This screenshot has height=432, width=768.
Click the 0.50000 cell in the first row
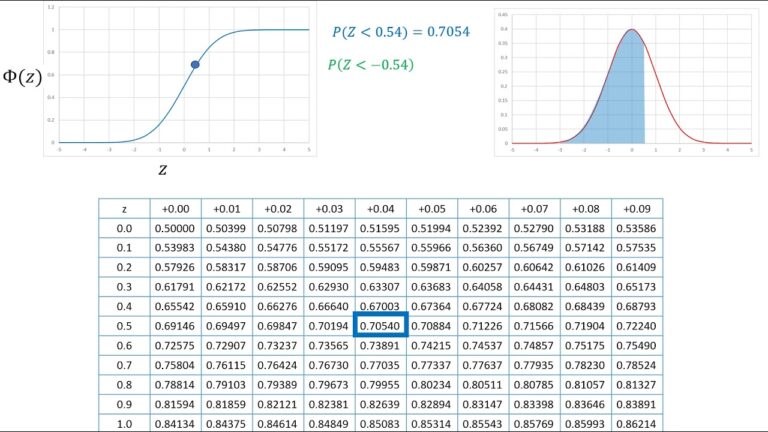click(x=176, y=229)
